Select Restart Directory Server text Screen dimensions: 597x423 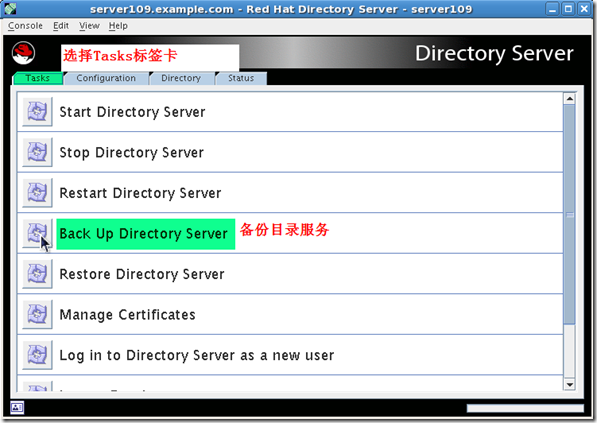140,193
